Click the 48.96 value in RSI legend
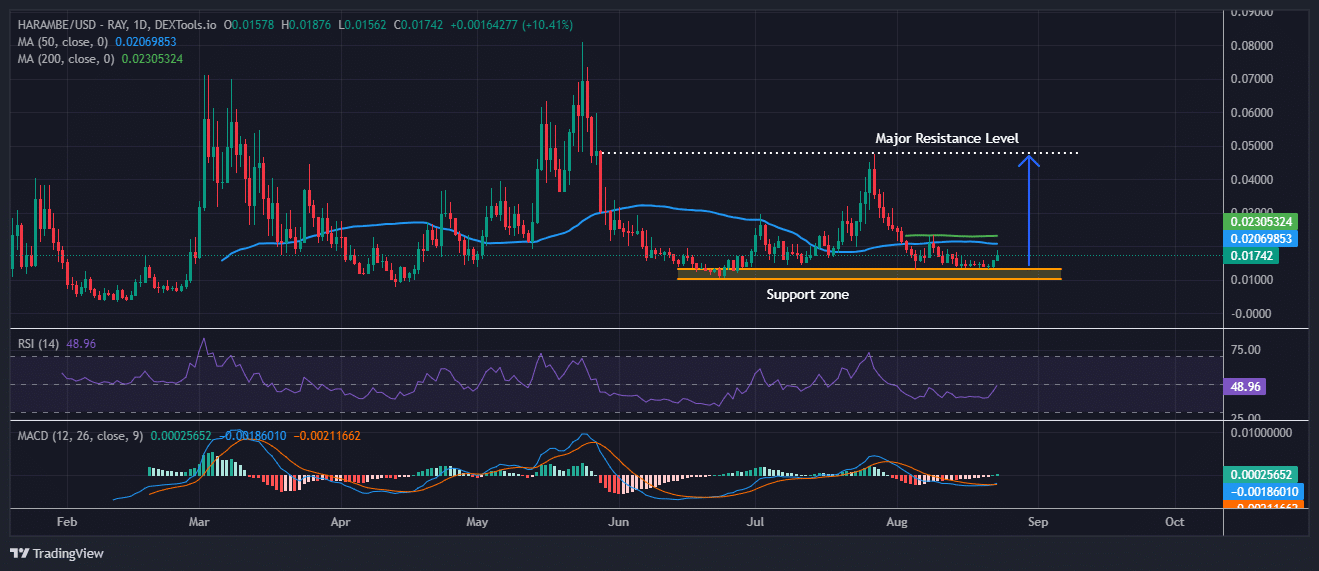The height and width of the screenshot is (571, 1319). pyautogui.click(x=80, y=344)
